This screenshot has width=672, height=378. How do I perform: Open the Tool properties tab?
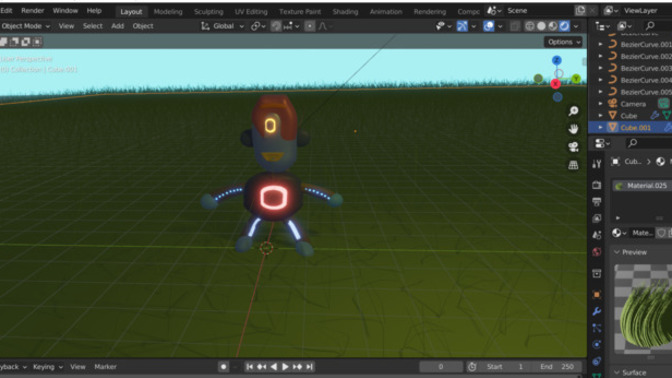point(597,163)
